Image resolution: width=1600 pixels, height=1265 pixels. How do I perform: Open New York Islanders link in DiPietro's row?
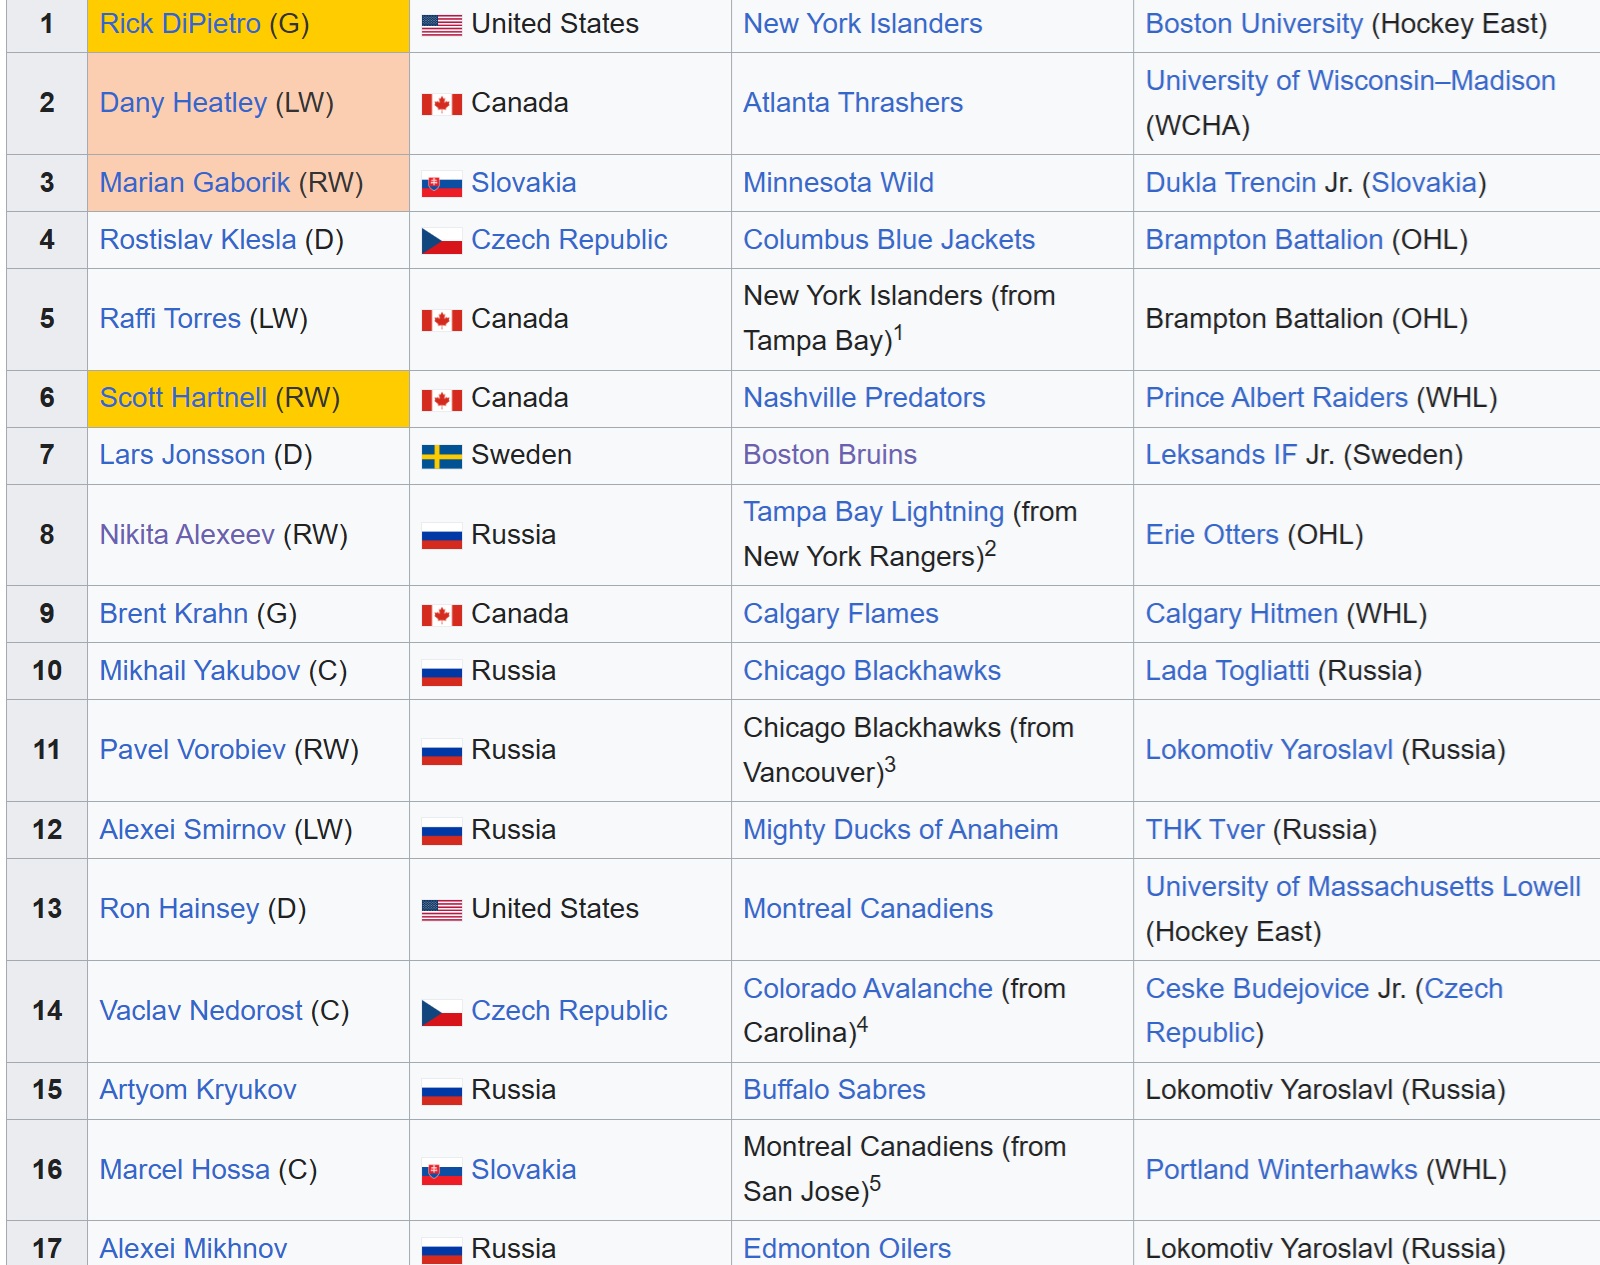(x=863, y=24)
